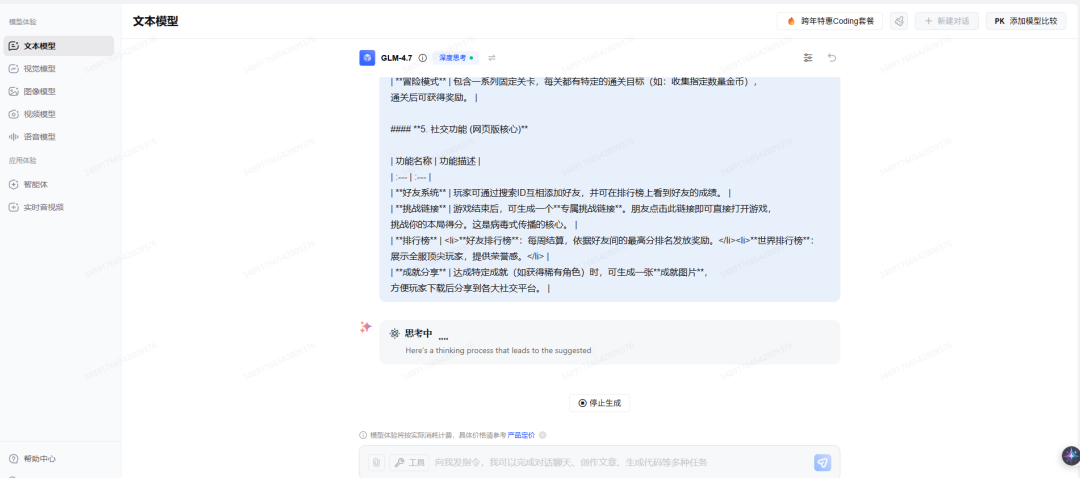Dismiss the pricing notice with gray icon
Screen dimensions: 1080x478
point(543,435)
